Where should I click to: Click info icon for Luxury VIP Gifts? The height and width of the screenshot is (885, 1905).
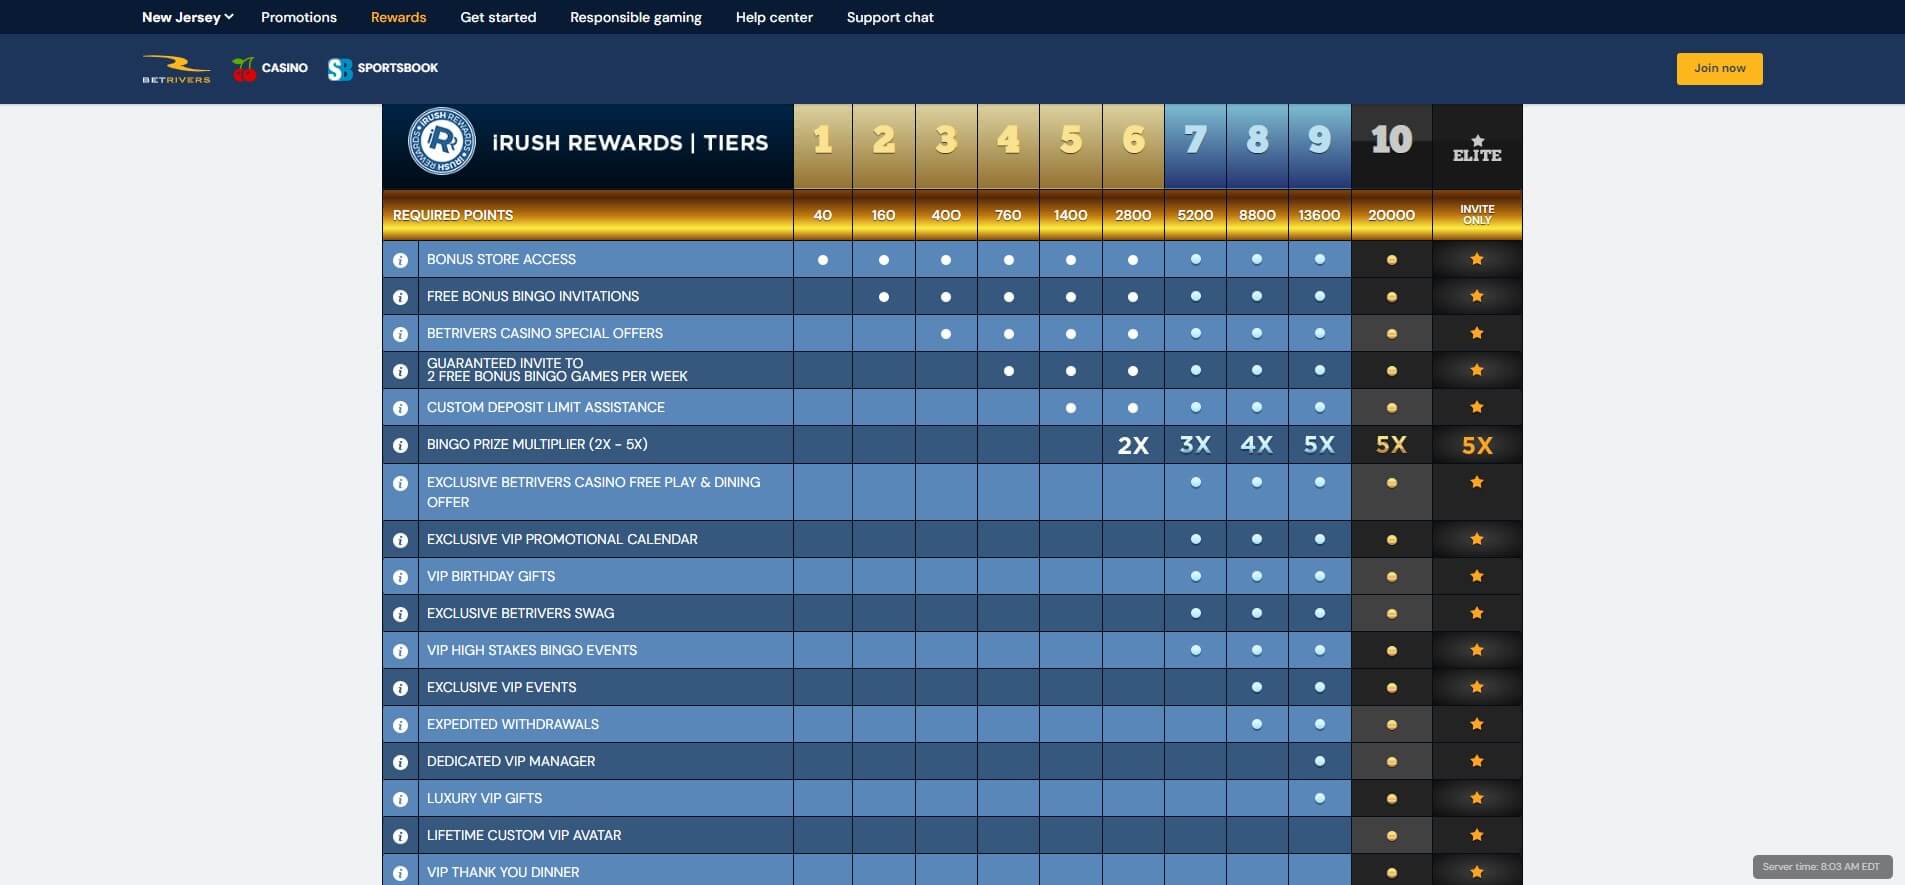click(x=400, y=799)
